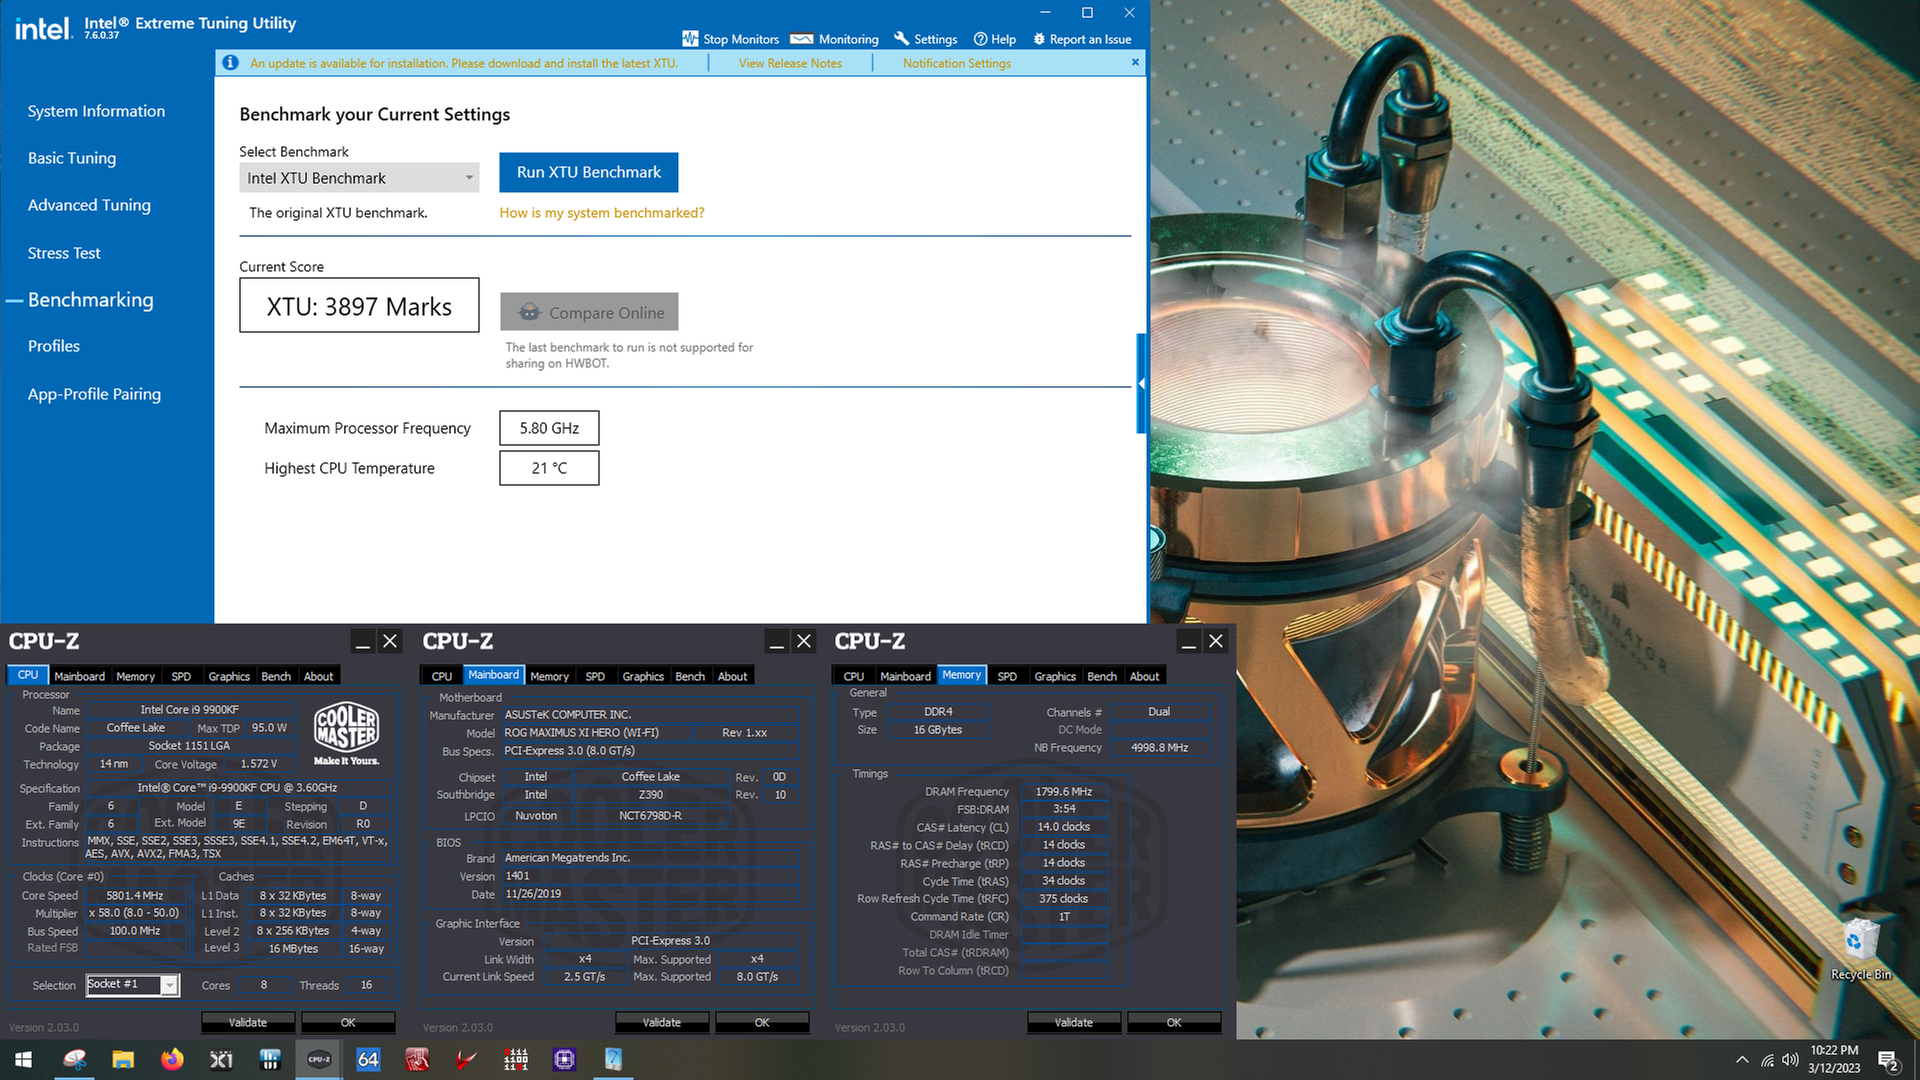The image size is (1920, 1080).
Task: Run the XTU Benchmark
Action: point(589,172)
